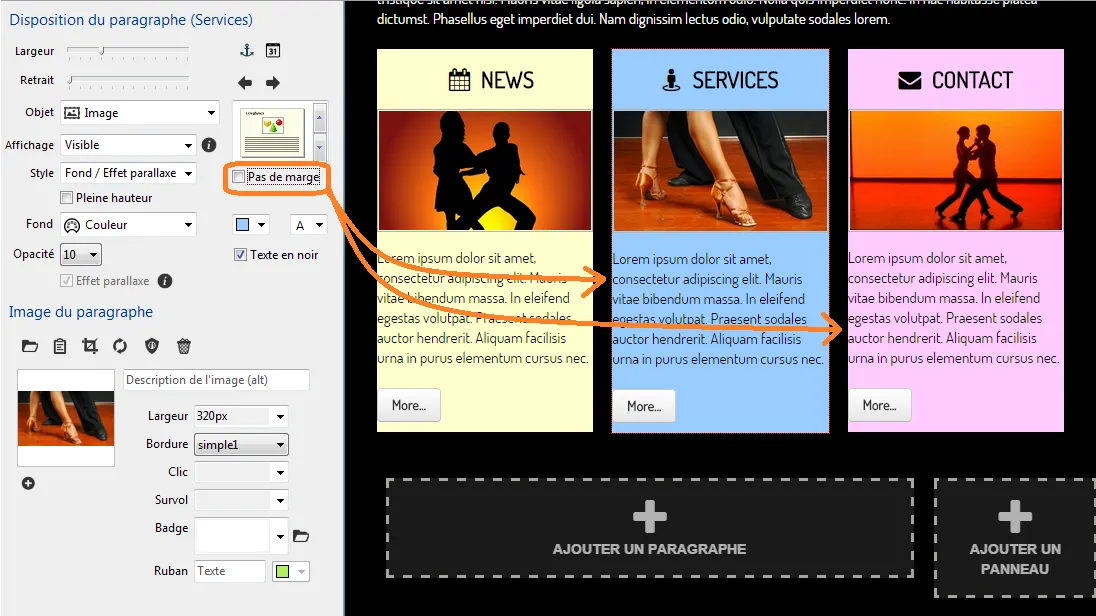Image resolution: width=1096 pixels, height=616 pixels.
Task: Open the blue background color swatch
Action: coord(250,225)
